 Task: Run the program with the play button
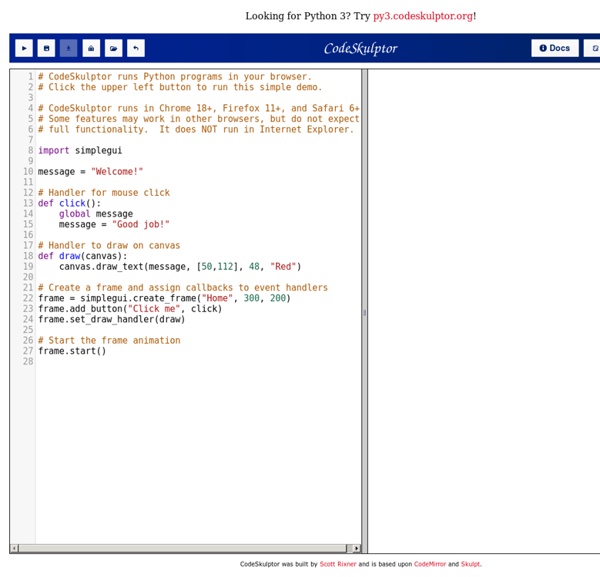tap(24, 48)
